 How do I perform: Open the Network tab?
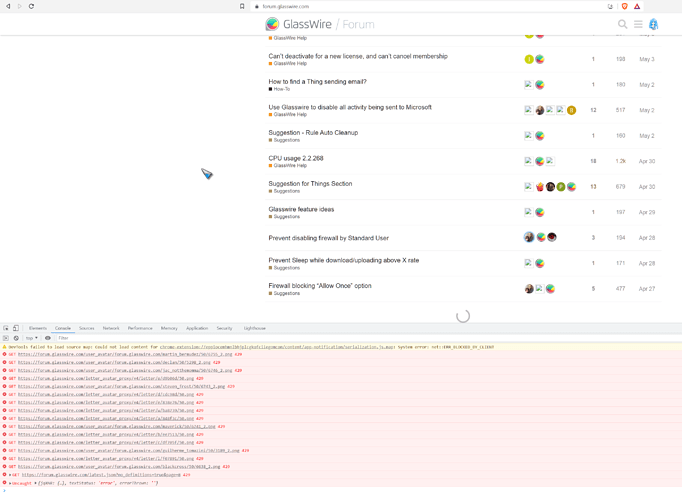click(x=111, y=328)
